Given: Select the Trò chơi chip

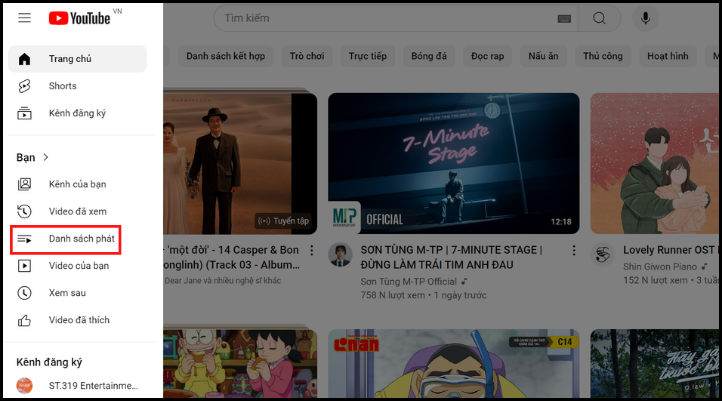Looking at the screenshot, I should click(x=307, y=56).
